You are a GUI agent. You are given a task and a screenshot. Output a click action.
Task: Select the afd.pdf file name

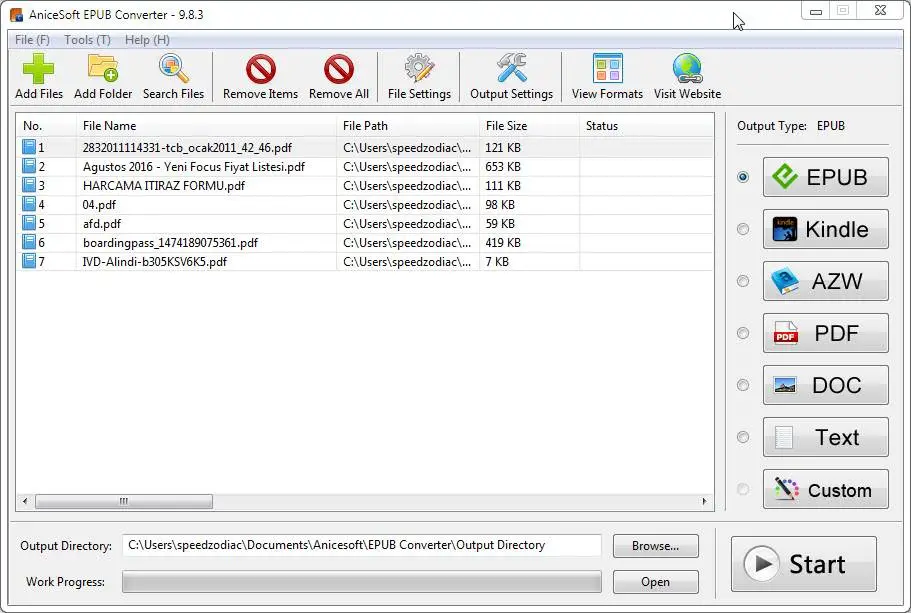102,224
